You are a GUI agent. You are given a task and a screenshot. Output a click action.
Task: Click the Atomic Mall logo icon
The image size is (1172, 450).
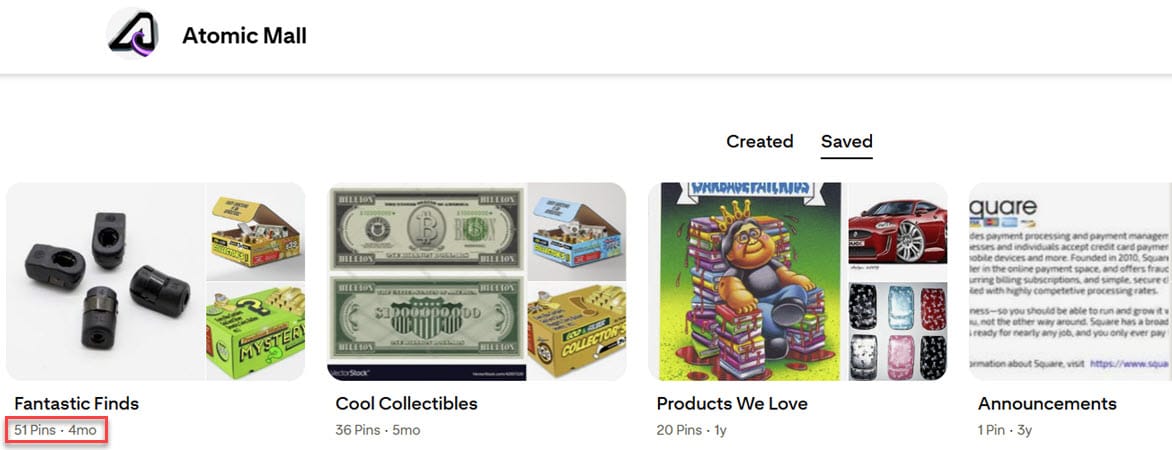(133, 34)
